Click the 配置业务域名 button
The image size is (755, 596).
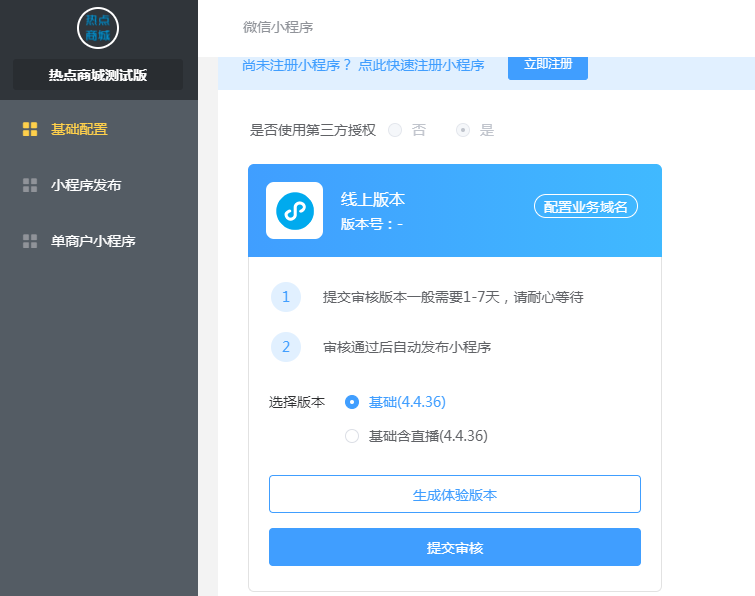click(x=586, y=207)
